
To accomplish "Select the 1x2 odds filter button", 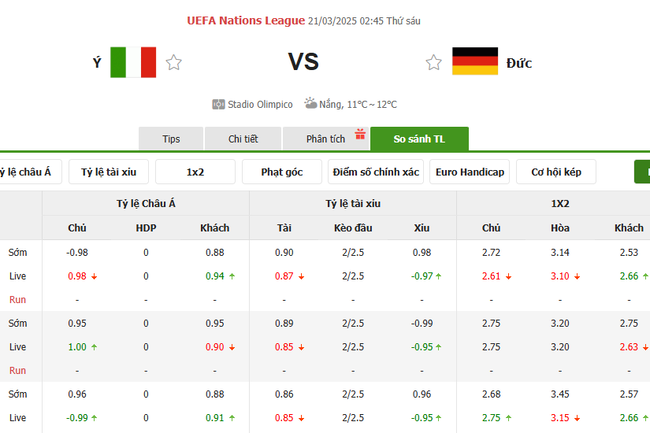I will [x=195, y=172].
